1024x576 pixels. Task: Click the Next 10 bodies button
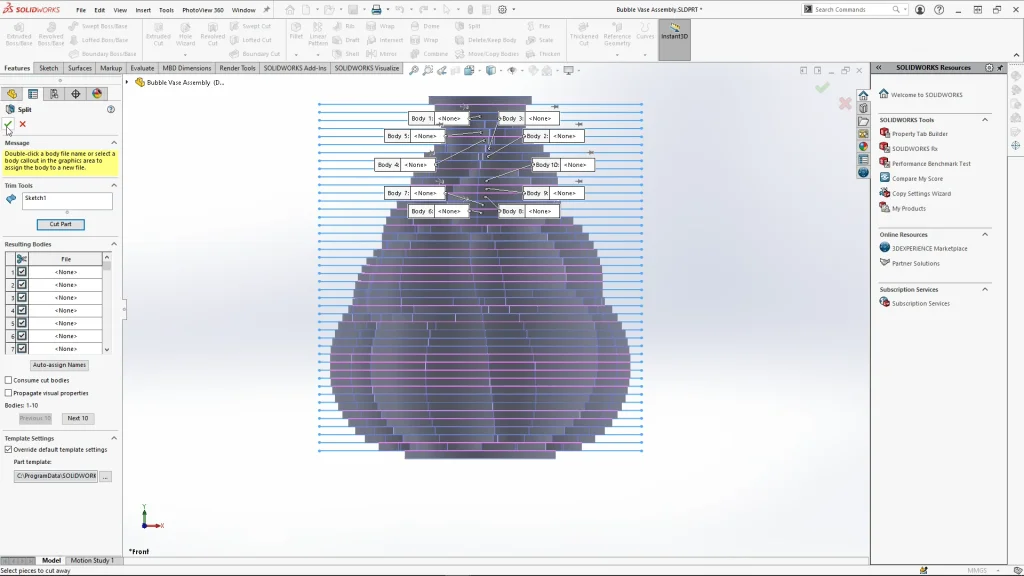coord(78,418)
